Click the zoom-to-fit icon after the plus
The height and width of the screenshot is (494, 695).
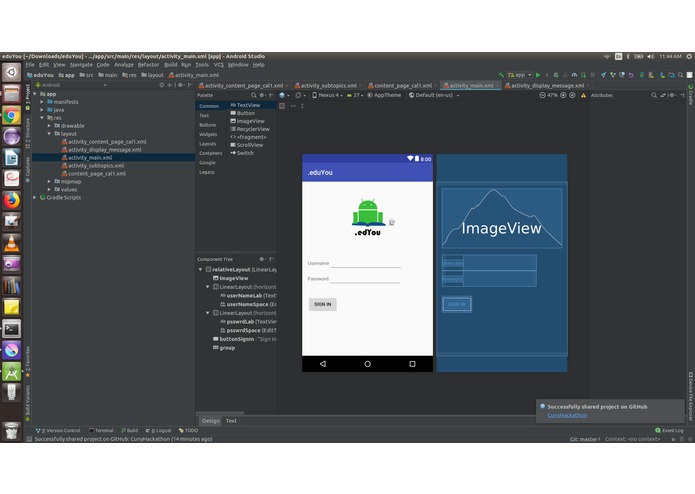tap(572, 95)
